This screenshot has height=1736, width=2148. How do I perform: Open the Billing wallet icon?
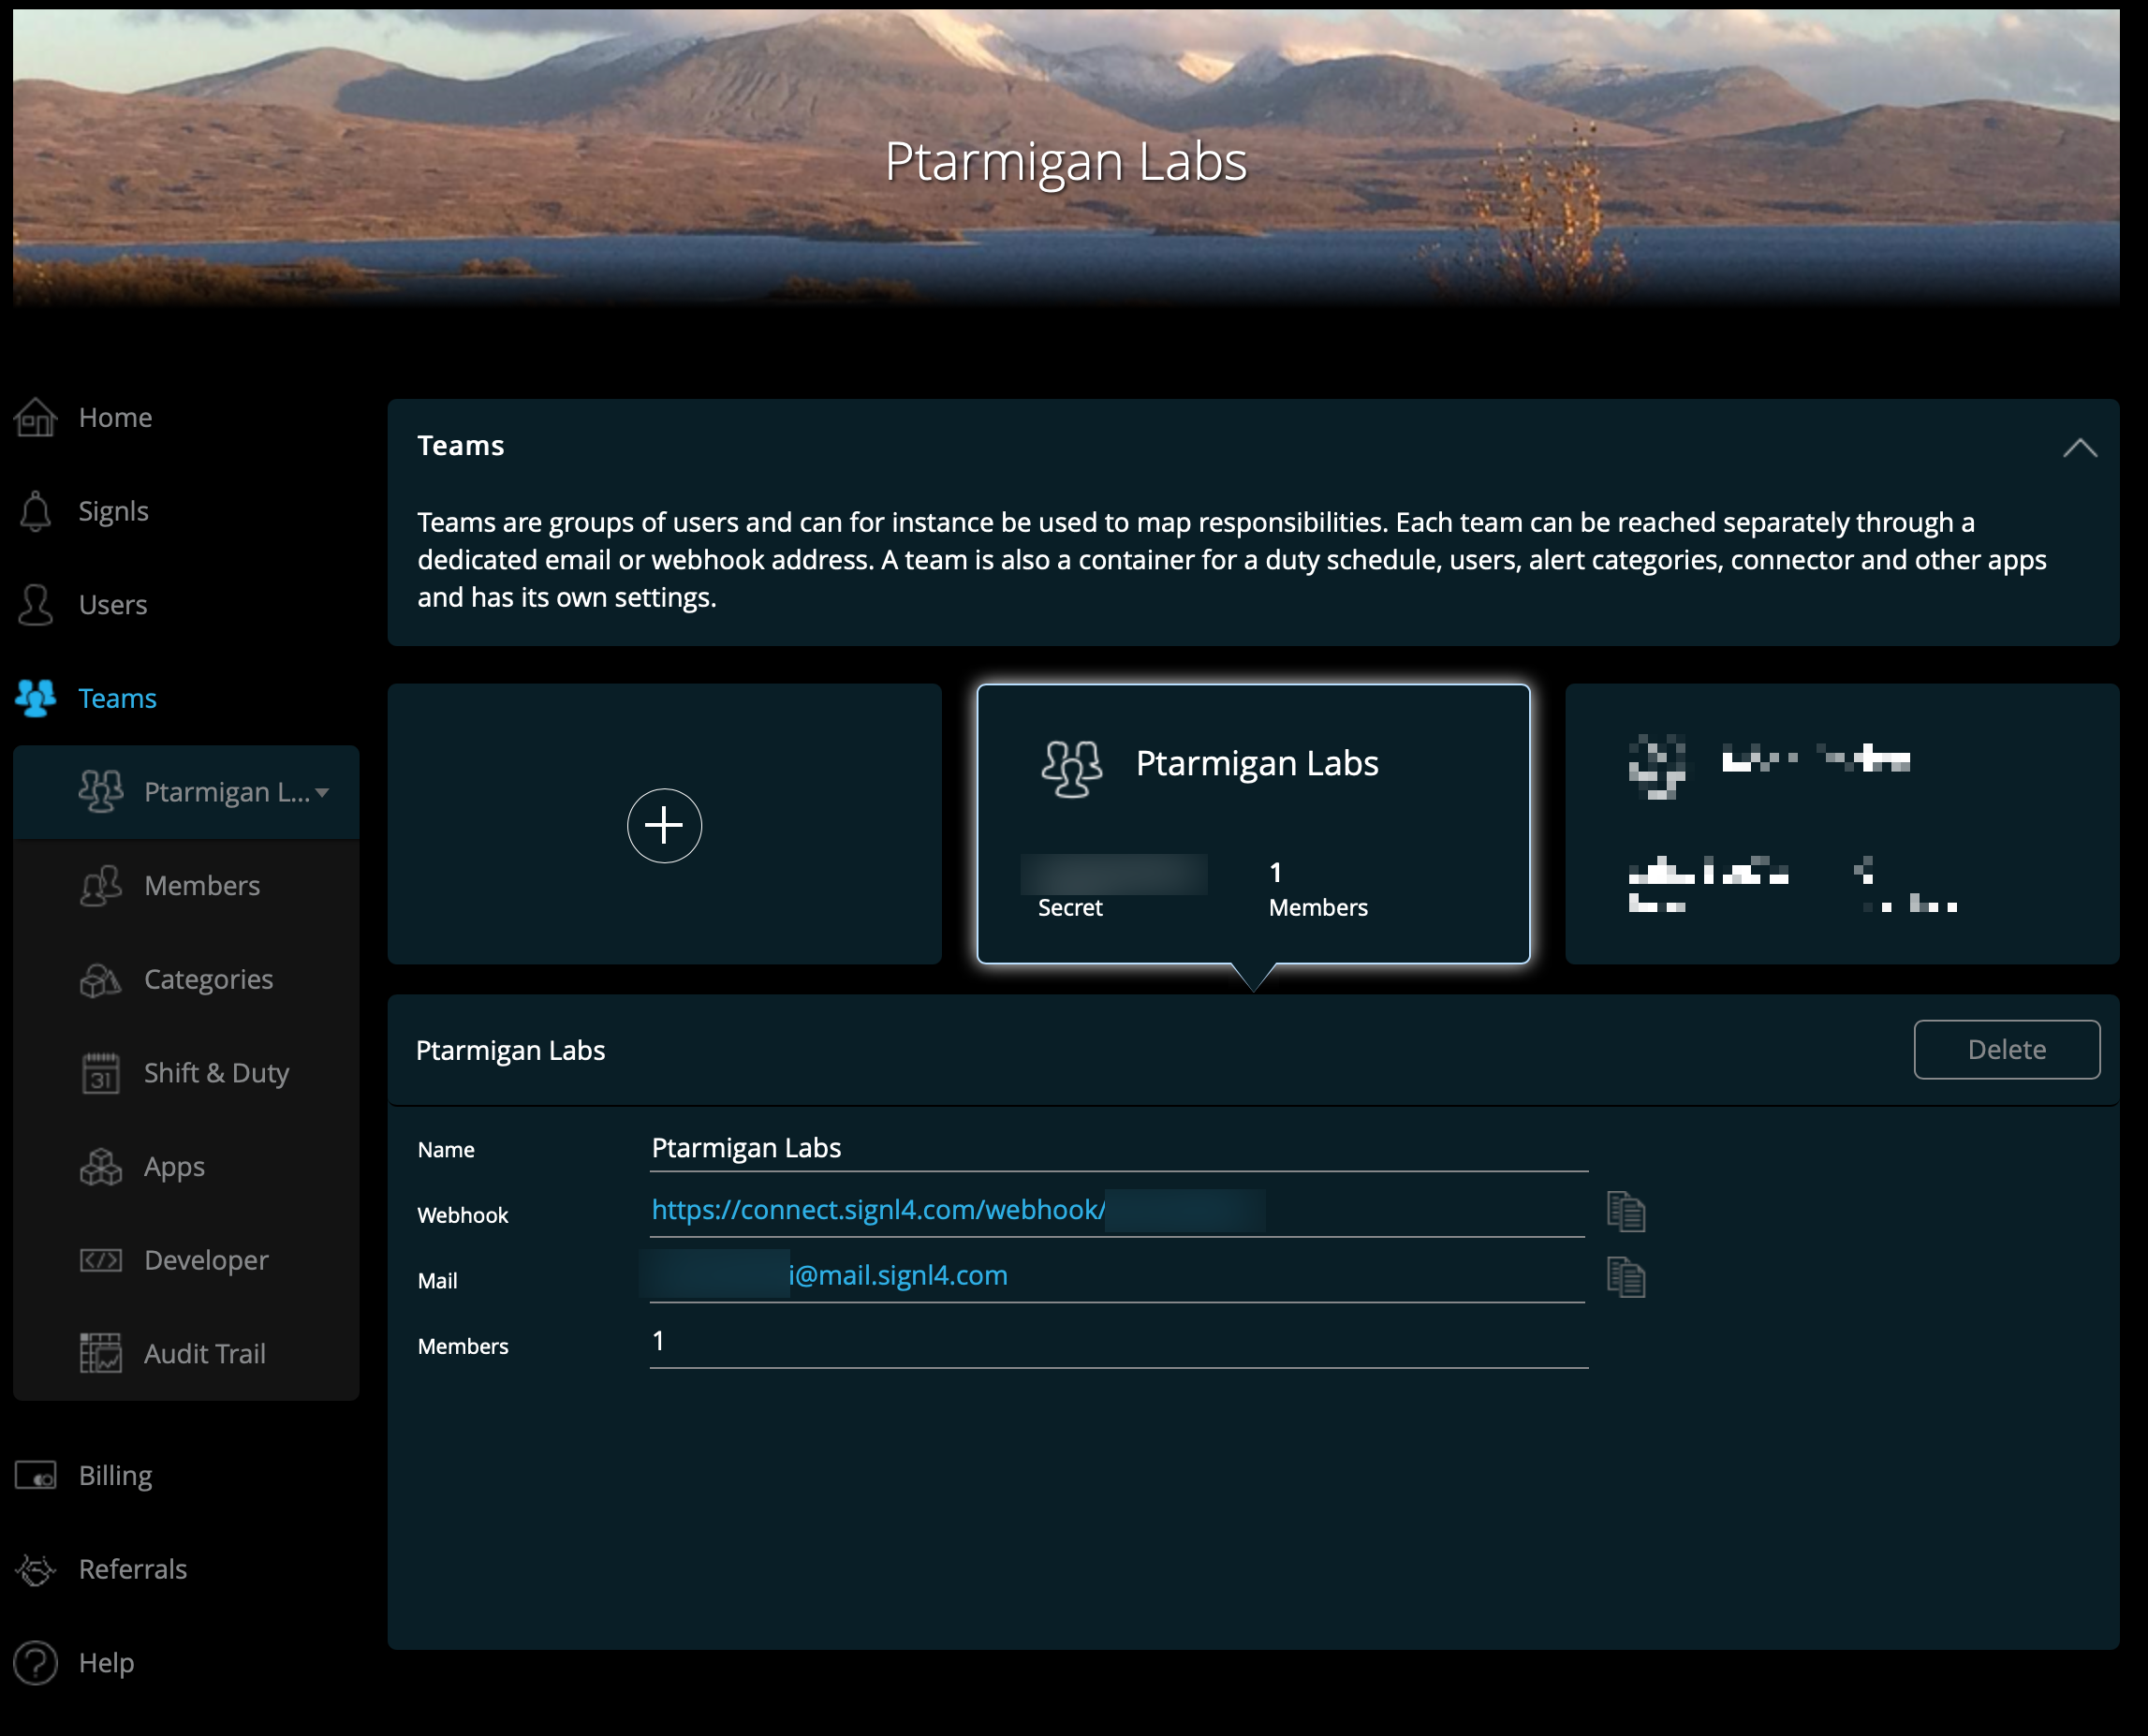pos(36,1476)
